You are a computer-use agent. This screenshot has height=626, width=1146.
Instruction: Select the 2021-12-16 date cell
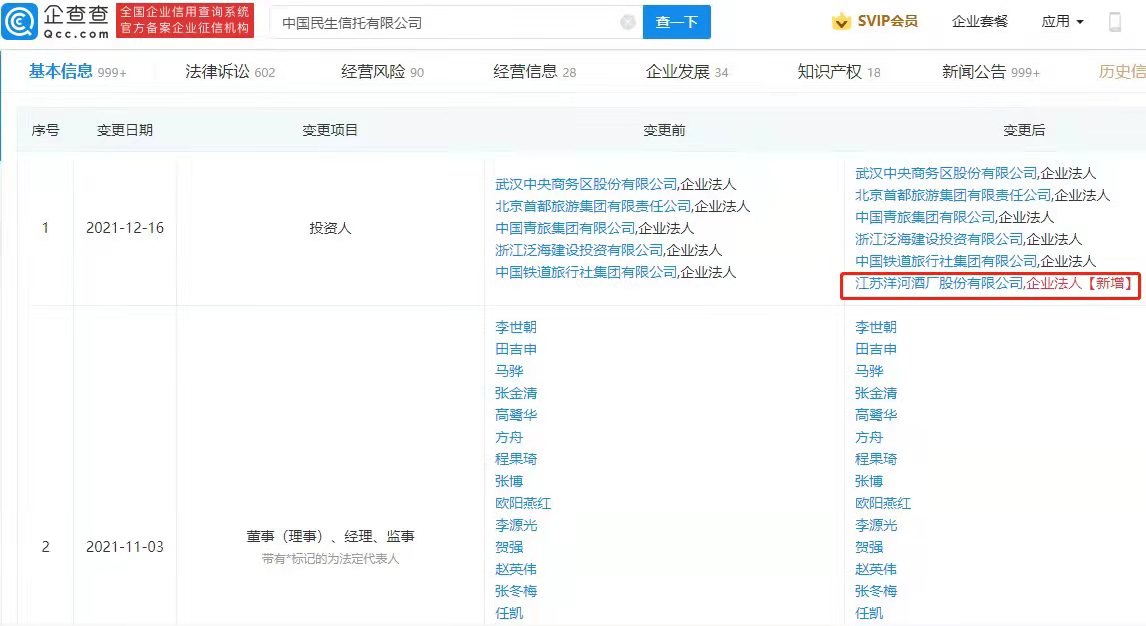(125, 228)
